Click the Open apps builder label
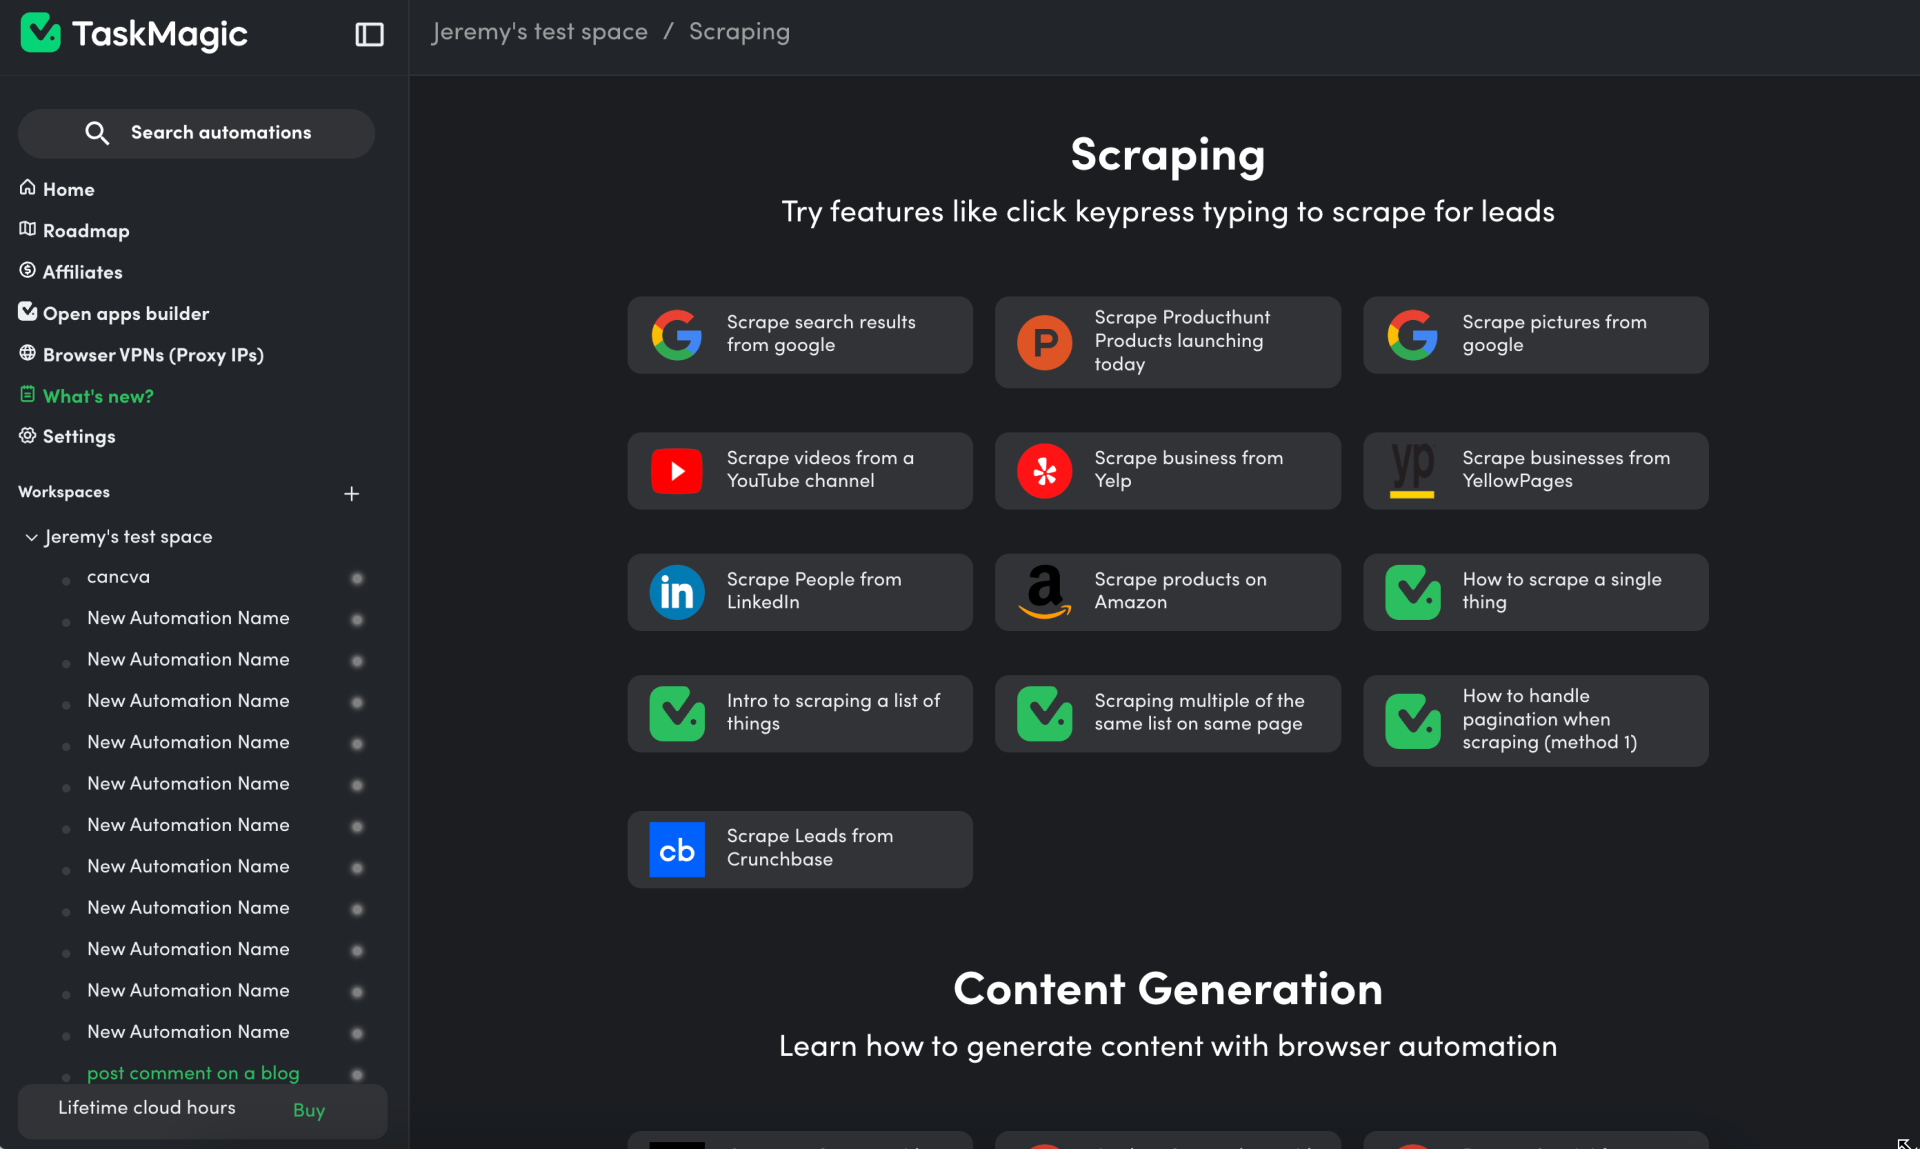Screen dimensions: 1920x1149 pyautogui.click(x=126, y=314)
